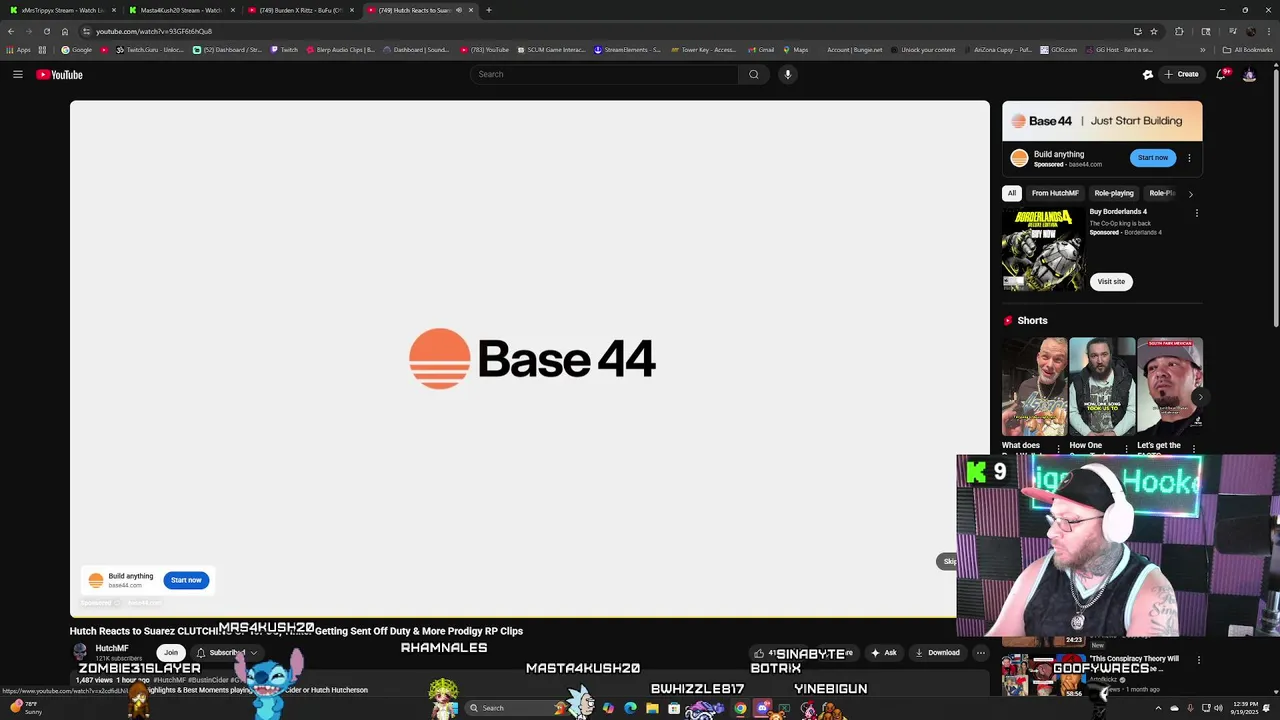Open the YouTube account avatar menu
The image size is (1280, 720).
pyautogui.click(x=1249, y=74)
